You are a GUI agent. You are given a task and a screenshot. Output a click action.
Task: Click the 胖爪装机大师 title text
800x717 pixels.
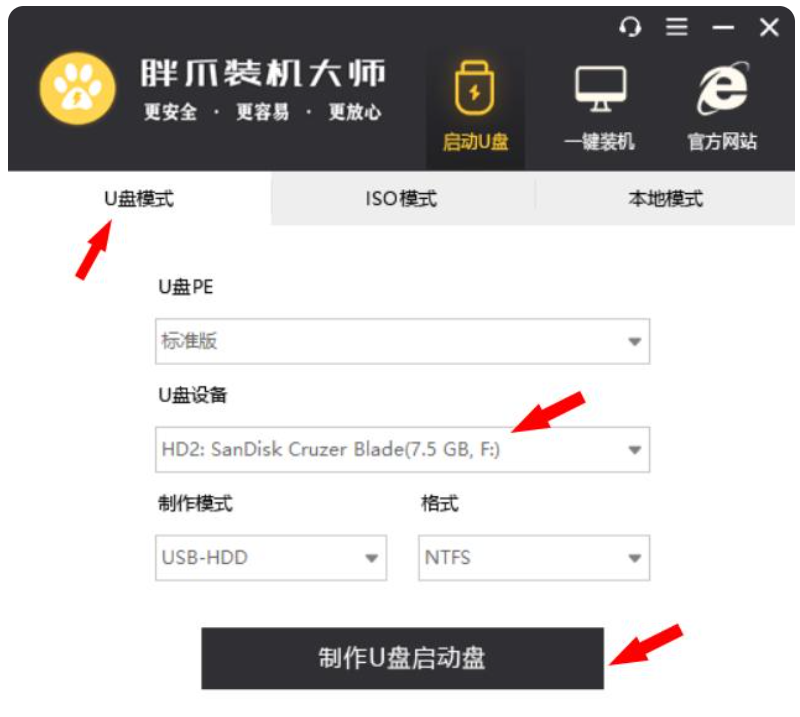pyautogui.click(x=263, y=73)
